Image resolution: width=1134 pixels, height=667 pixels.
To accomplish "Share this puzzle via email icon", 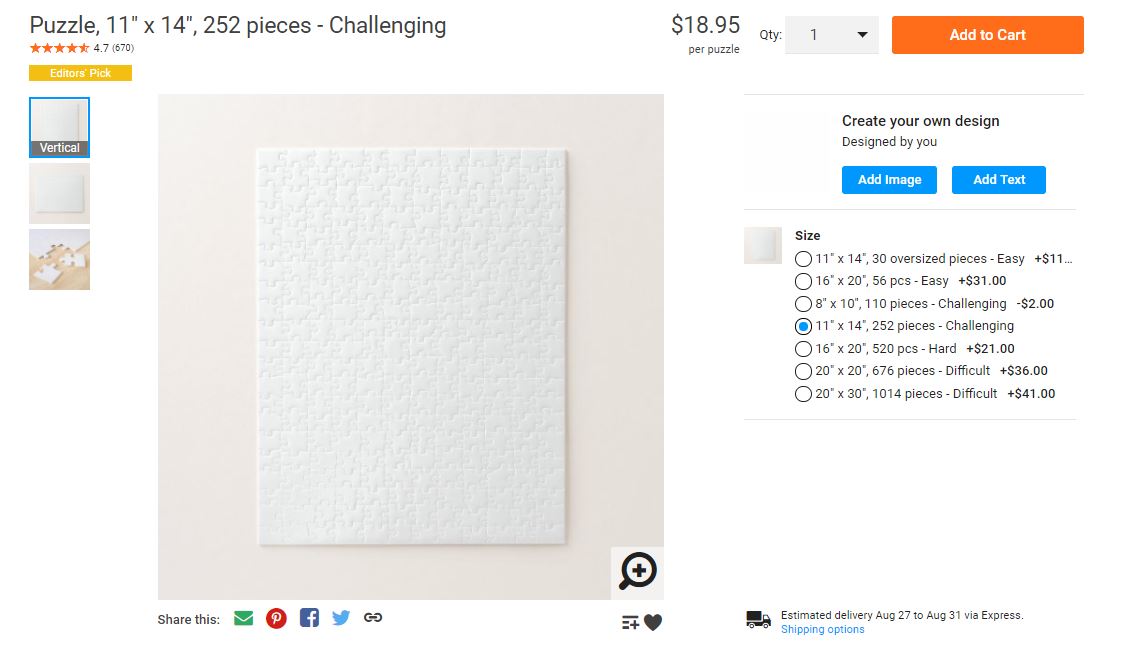I will (243, 618).
